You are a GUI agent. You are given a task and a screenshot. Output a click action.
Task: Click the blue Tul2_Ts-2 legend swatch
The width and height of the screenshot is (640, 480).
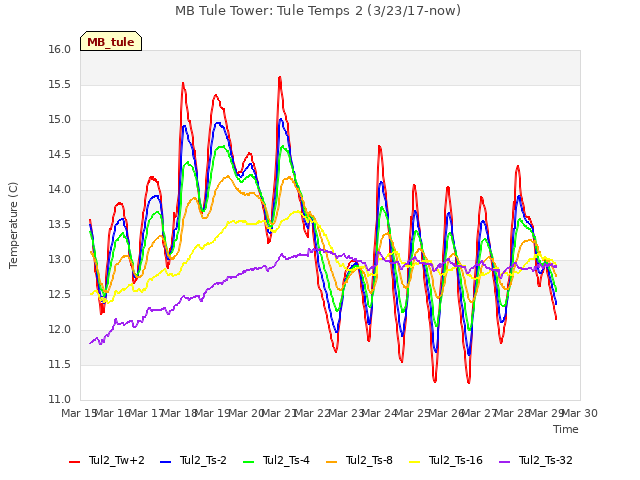165,461
